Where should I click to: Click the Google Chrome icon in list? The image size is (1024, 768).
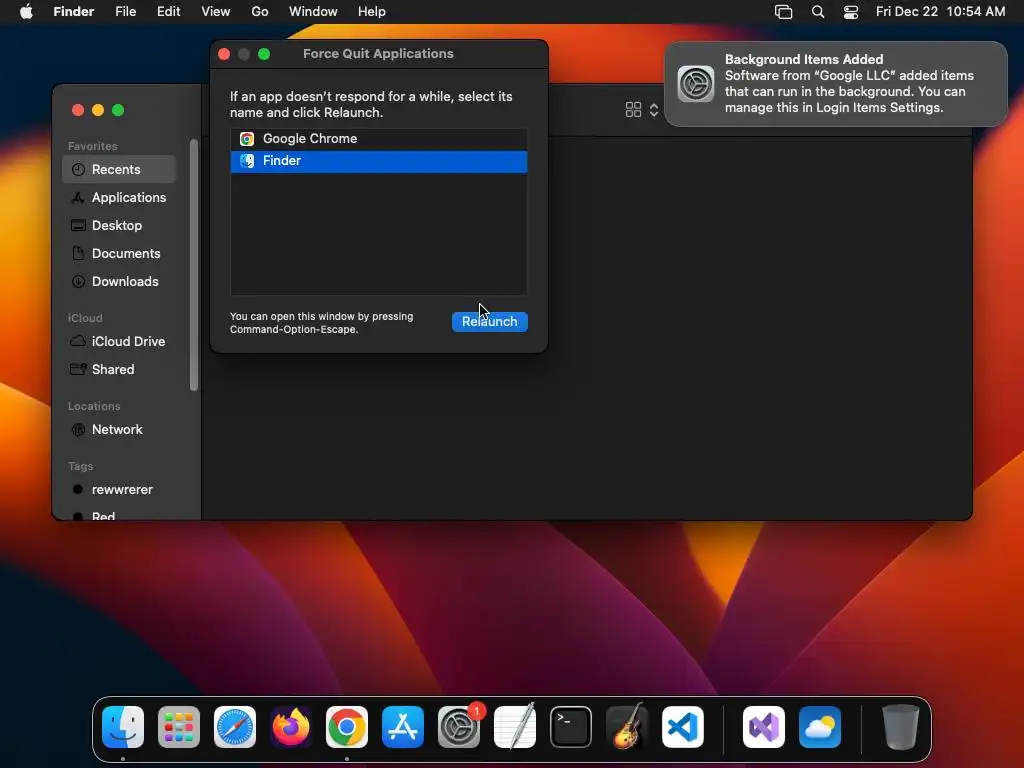[x=247, y=139]
